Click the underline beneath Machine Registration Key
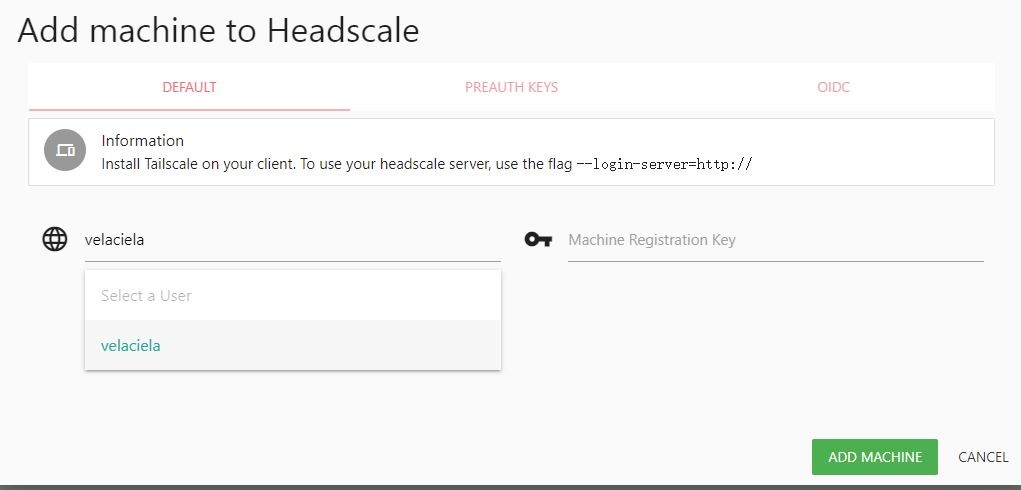The width and height of the screenshot is (1021, 490). (776, 262)
